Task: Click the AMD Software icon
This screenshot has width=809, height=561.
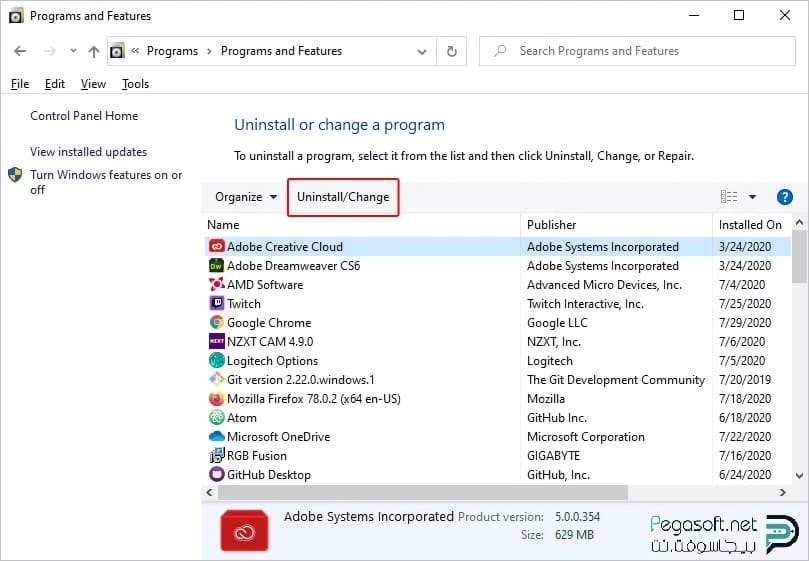Action: (216, 285)
